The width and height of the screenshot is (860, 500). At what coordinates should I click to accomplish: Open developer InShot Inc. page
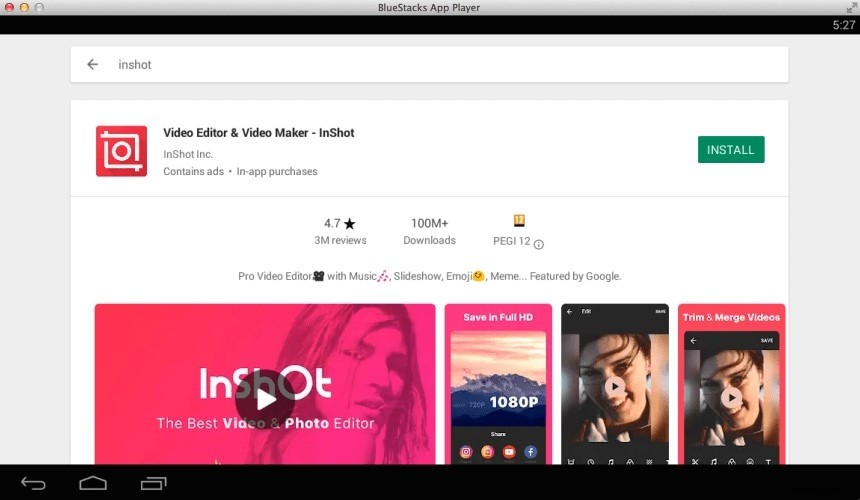188,154
